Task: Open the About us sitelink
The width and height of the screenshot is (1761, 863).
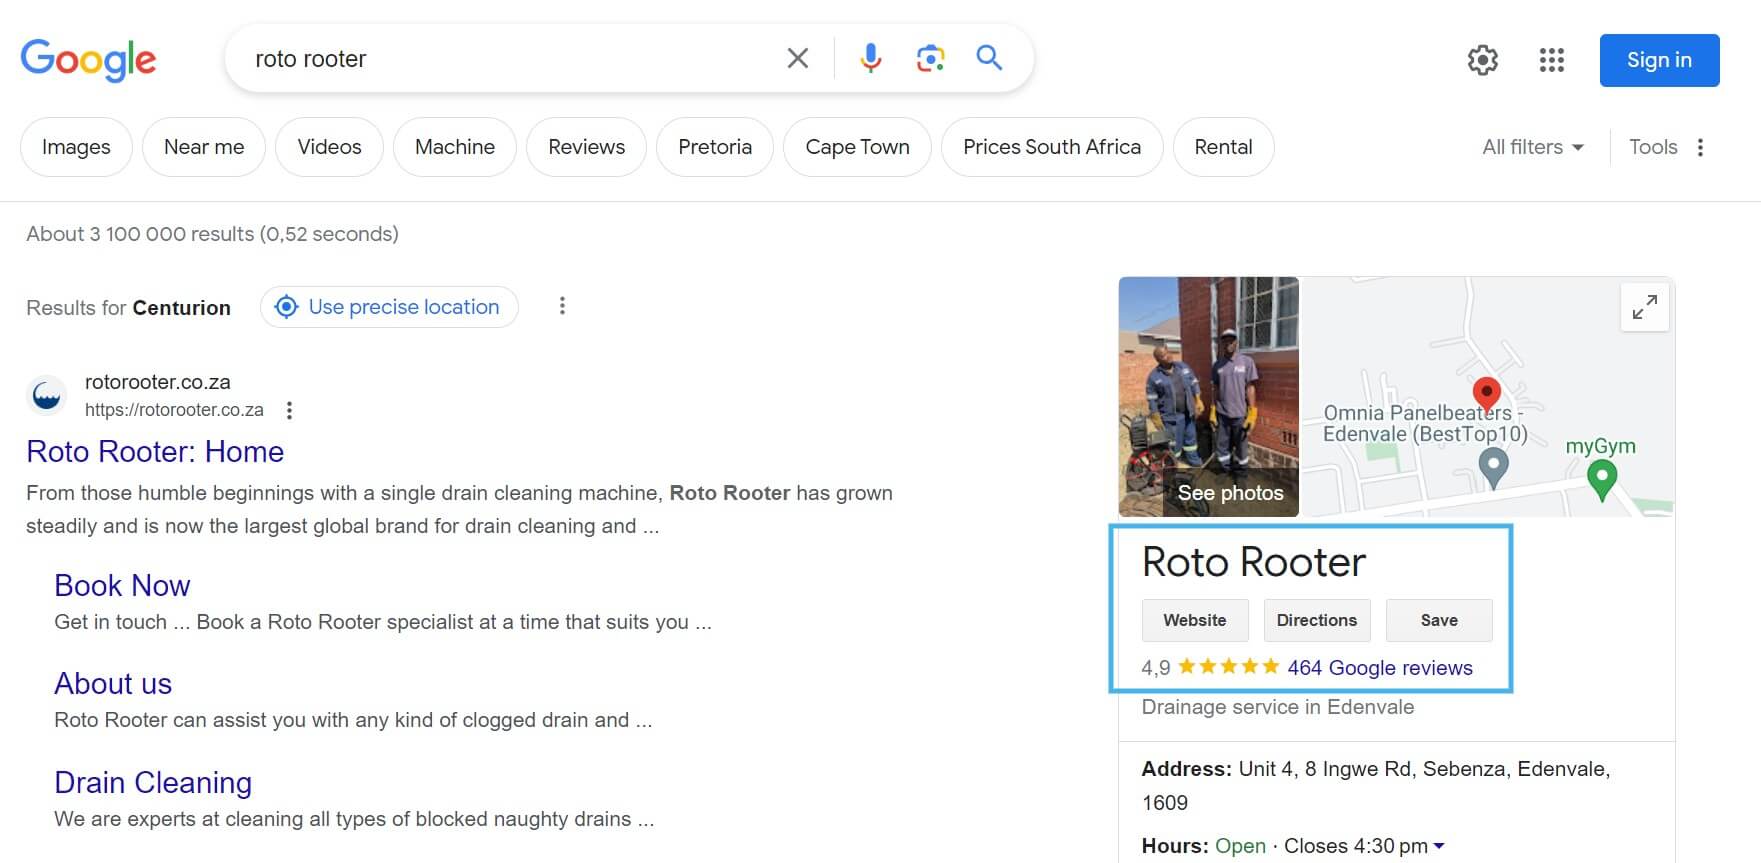Action: [x=113, y=684]
